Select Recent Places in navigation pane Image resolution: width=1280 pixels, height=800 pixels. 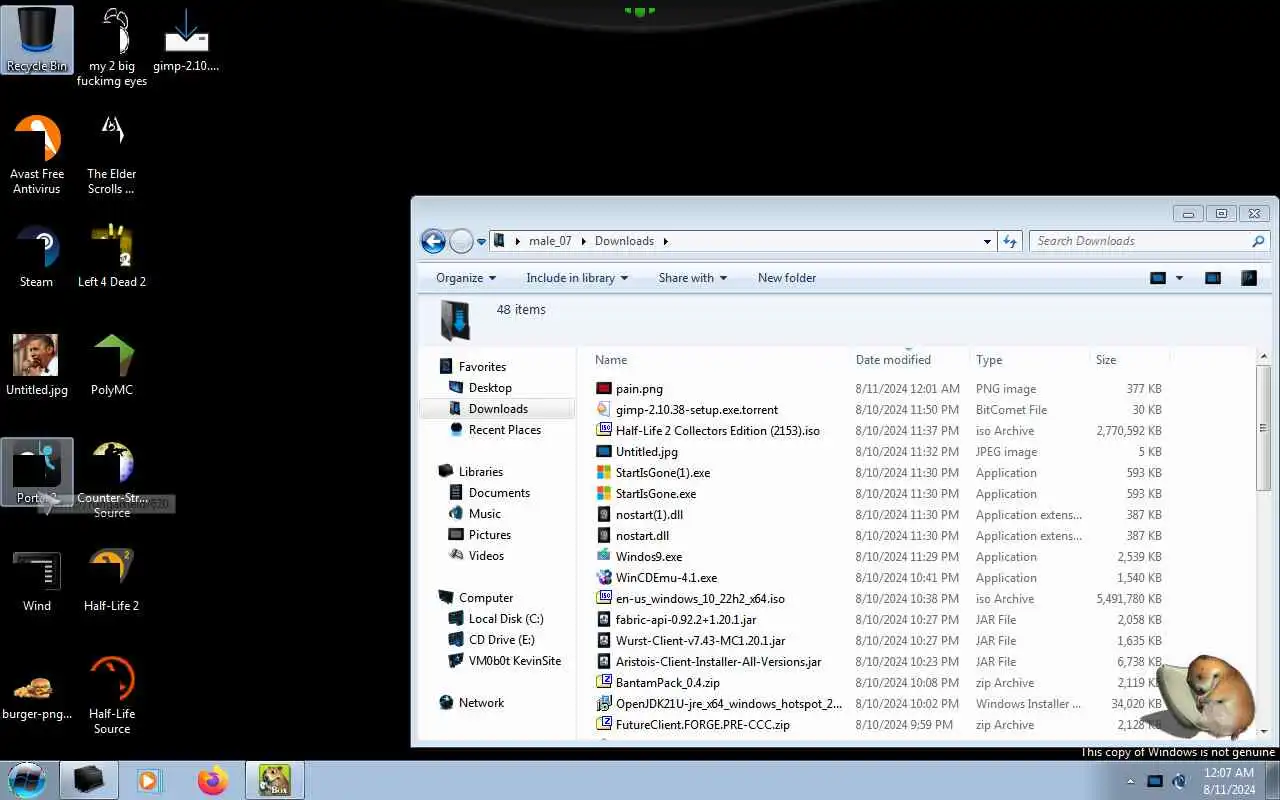(x=505, y=430)
